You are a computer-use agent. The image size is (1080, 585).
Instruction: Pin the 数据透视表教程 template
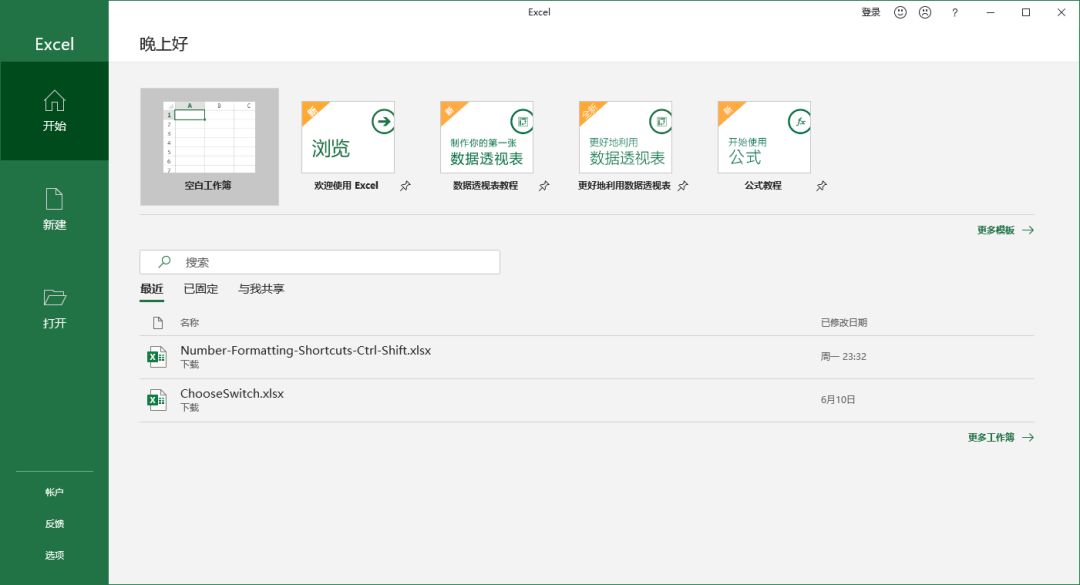[x=544, y=186]
